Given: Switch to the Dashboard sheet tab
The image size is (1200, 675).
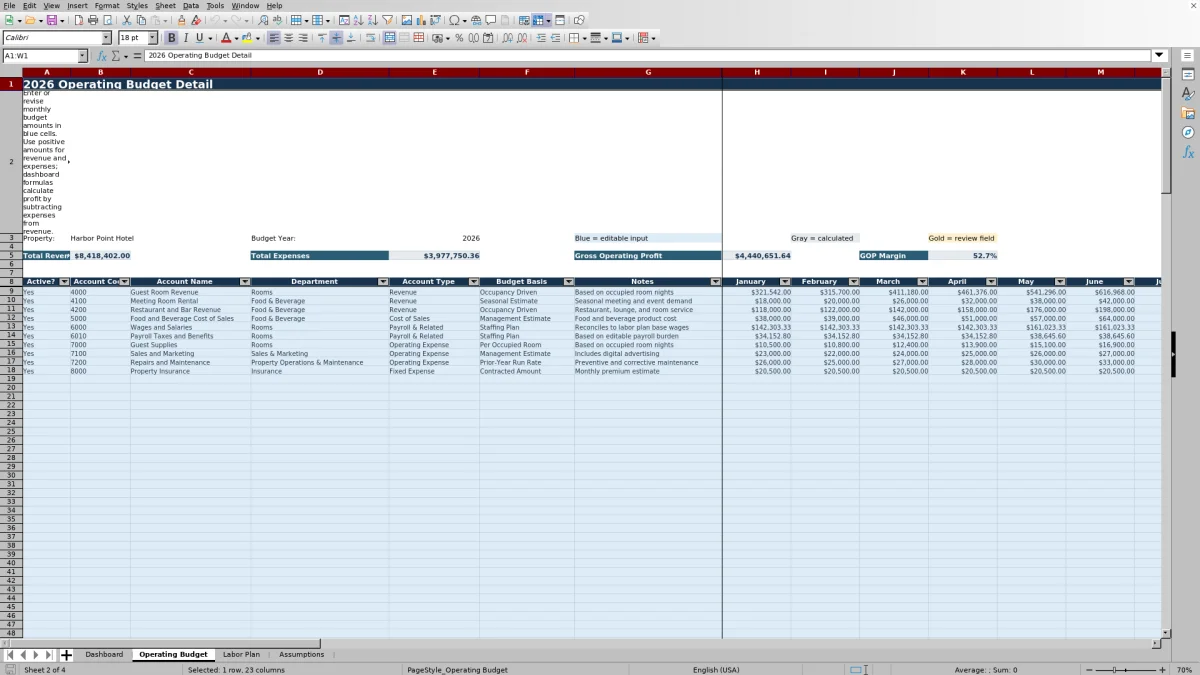Looking at the screenshot, I should coord(104,655).
